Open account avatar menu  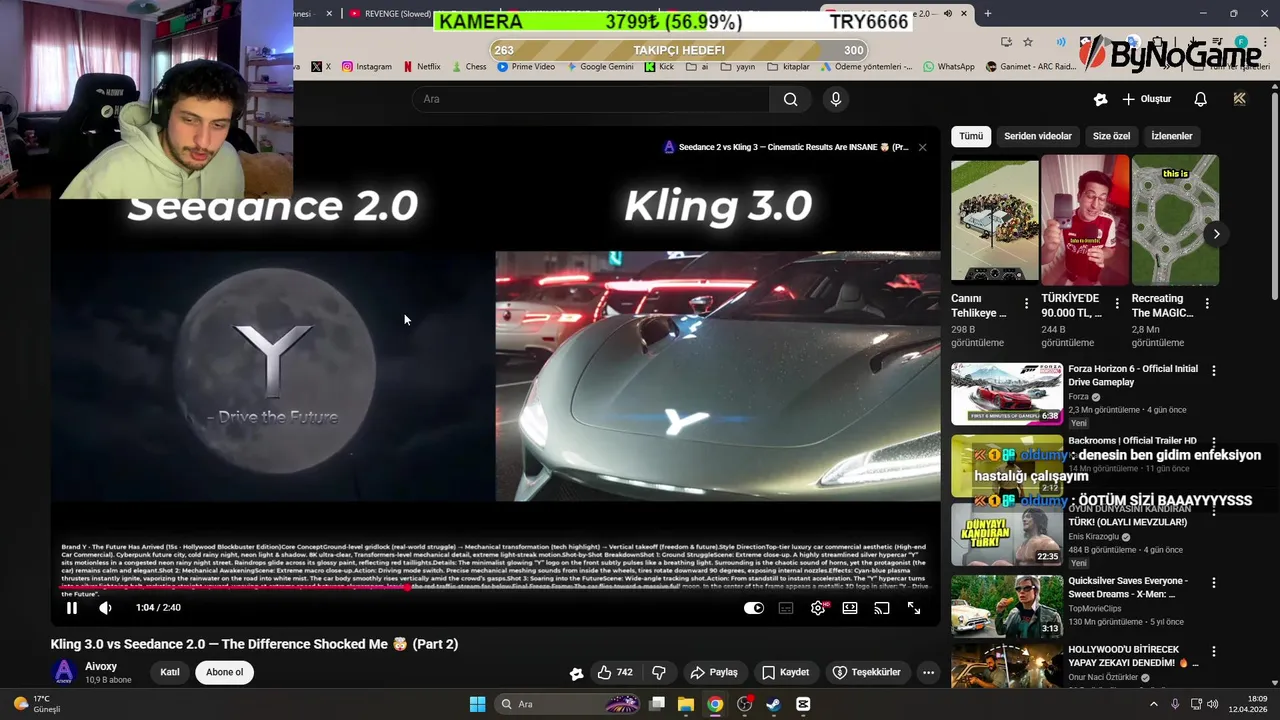tap(1240, 99)
